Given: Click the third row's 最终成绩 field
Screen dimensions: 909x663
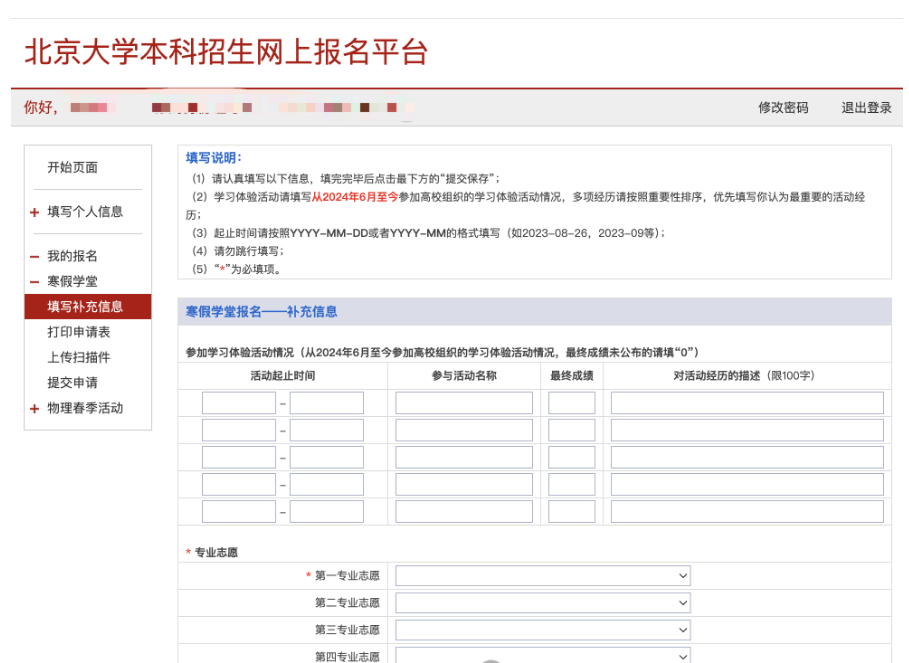Looking at the screenshot, I should [572, 457].
